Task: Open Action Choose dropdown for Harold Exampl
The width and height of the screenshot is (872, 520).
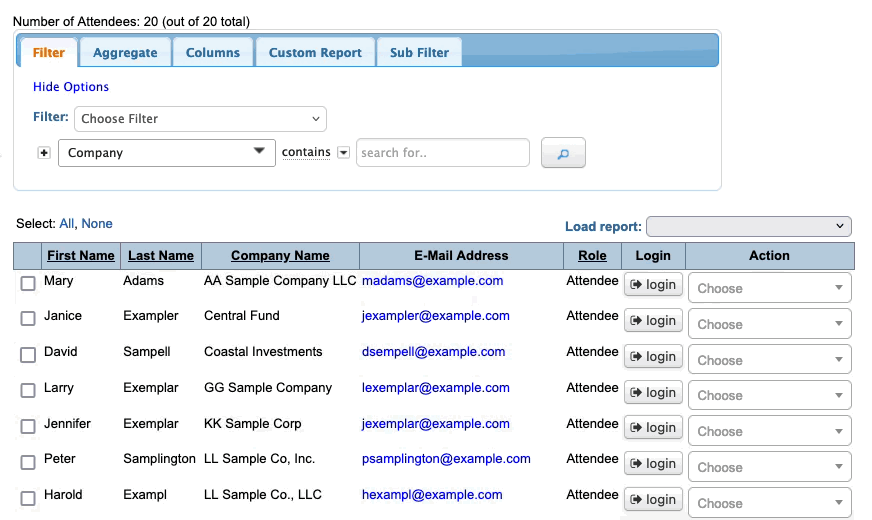Action: (x=770, y=503)
